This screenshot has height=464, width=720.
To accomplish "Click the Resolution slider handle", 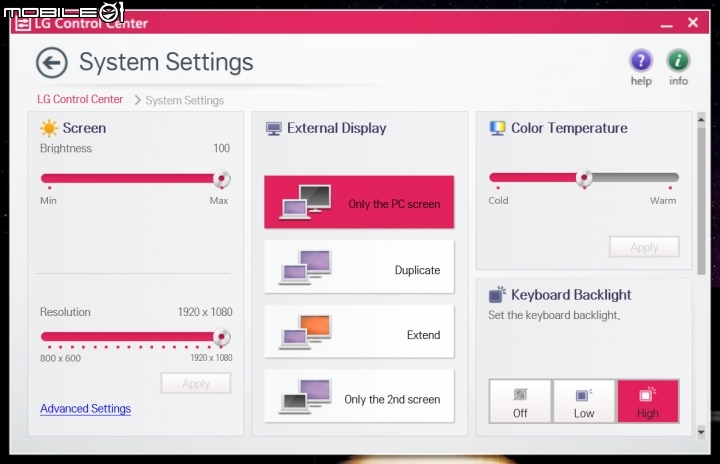I will pyautogui.click(x=221, y=337).
